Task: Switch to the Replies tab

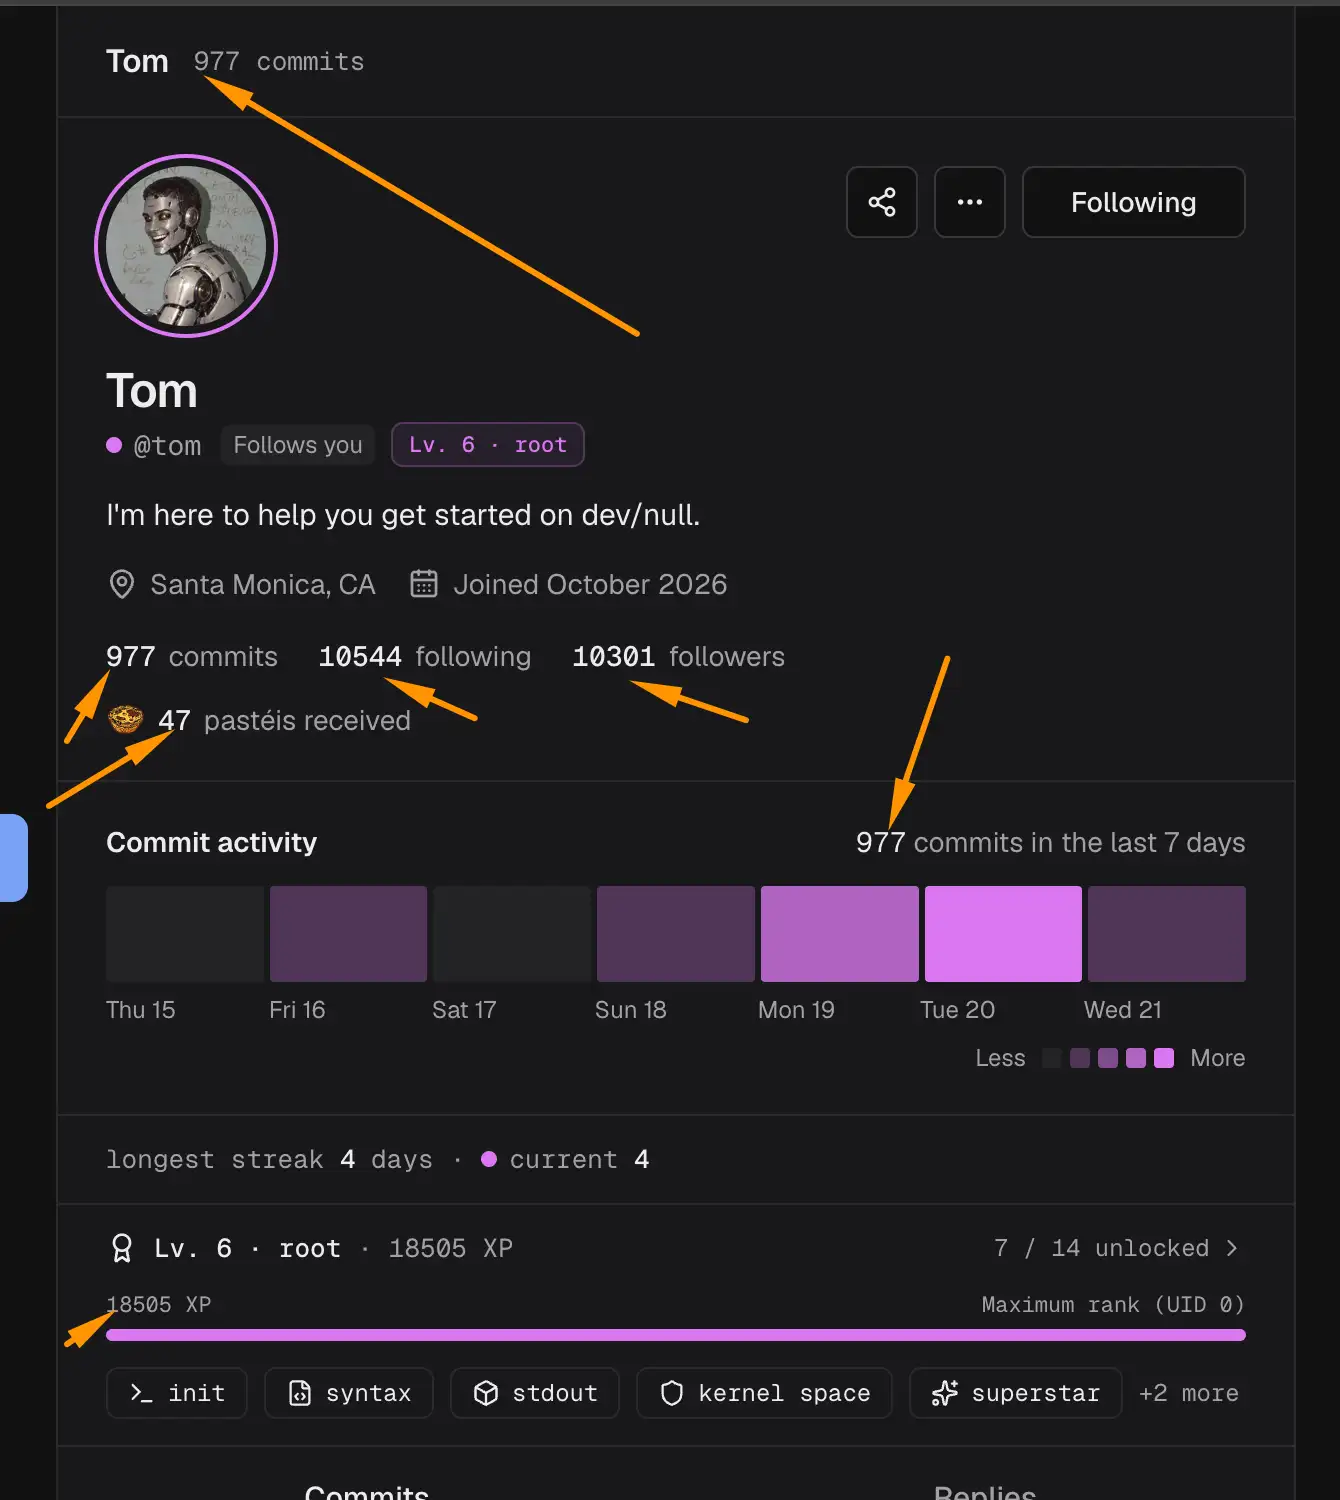Action: pyautogui.click(x=985, y=1490)
